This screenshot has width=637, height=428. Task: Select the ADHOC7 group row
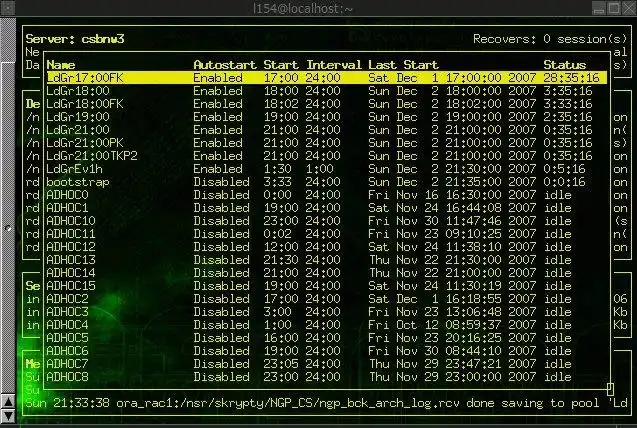click(x=327, y=363)
